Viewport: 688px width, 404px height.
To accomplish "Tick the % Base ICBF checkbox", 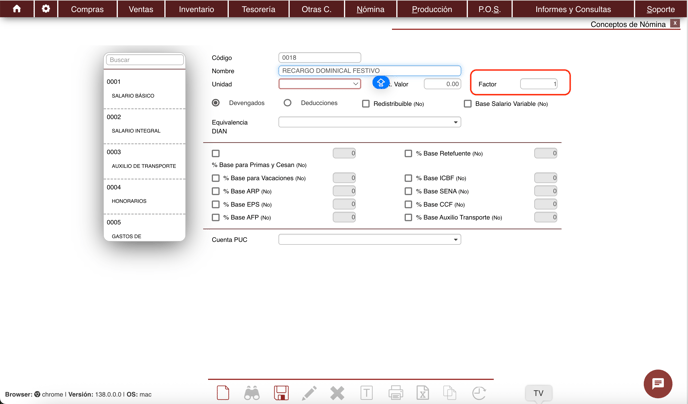I will [x=408, y=178].
